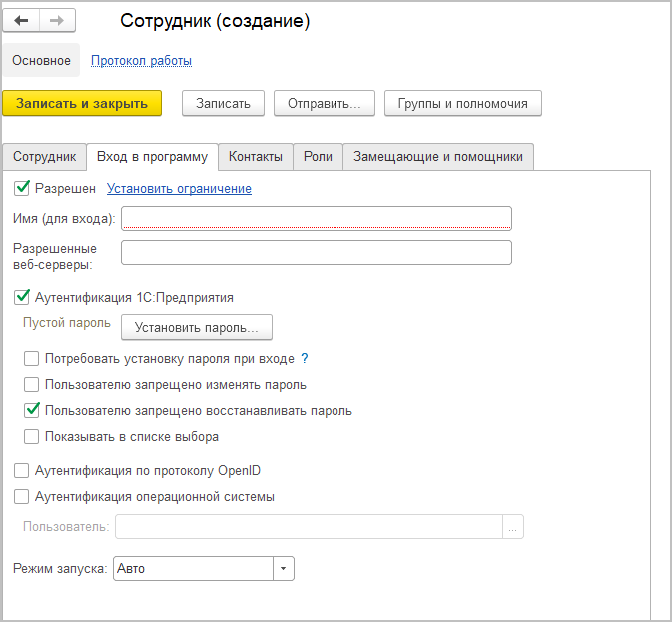Screen dimensions: 672x622
Task: Click the Записать и закрыть button
Action: click(x=82, y=103)
